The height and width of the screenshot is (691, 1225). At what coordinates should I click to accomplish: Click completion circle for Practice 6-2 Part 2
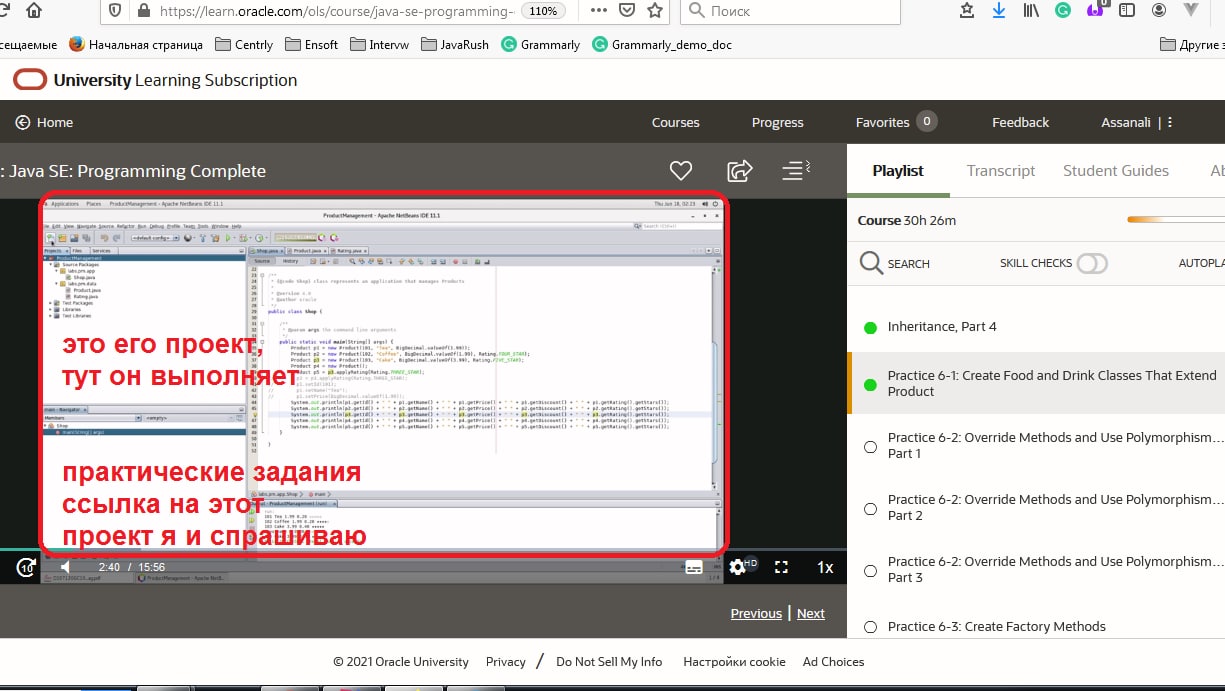[870, 508]
